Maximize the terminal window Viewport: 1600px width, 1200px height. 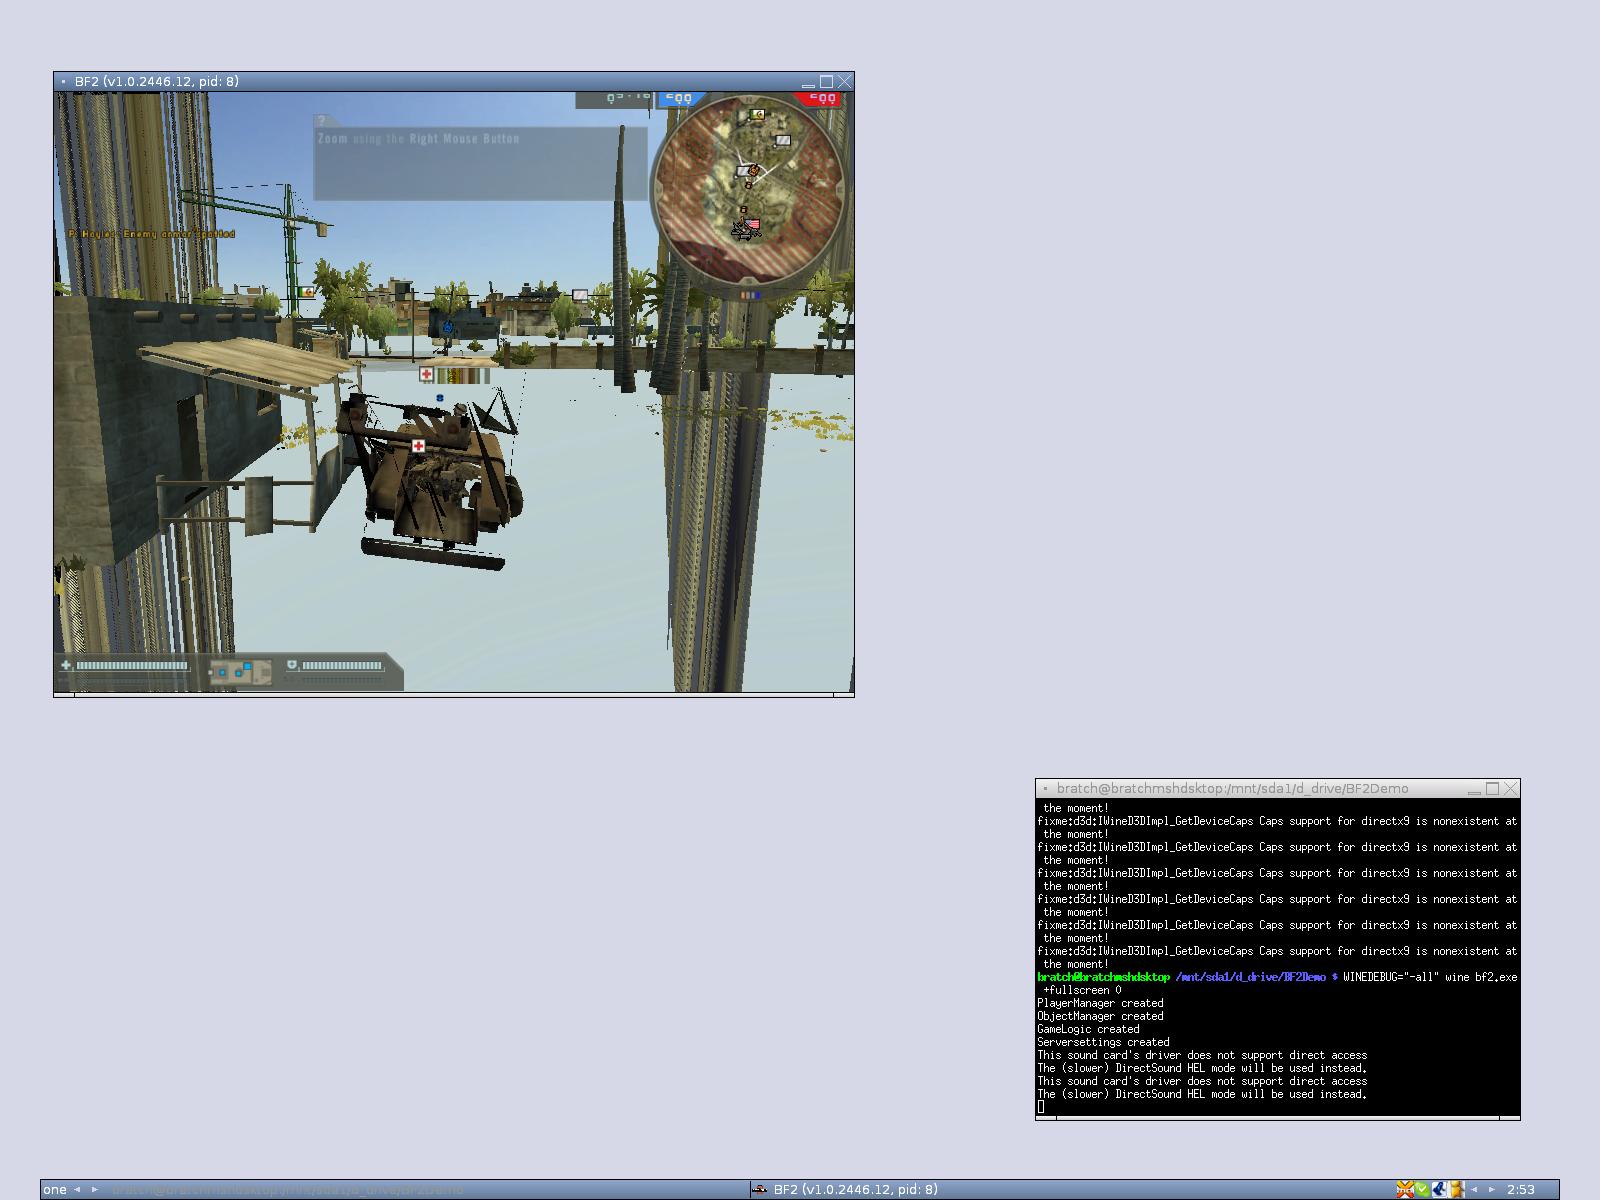[x=1493, y=789]
